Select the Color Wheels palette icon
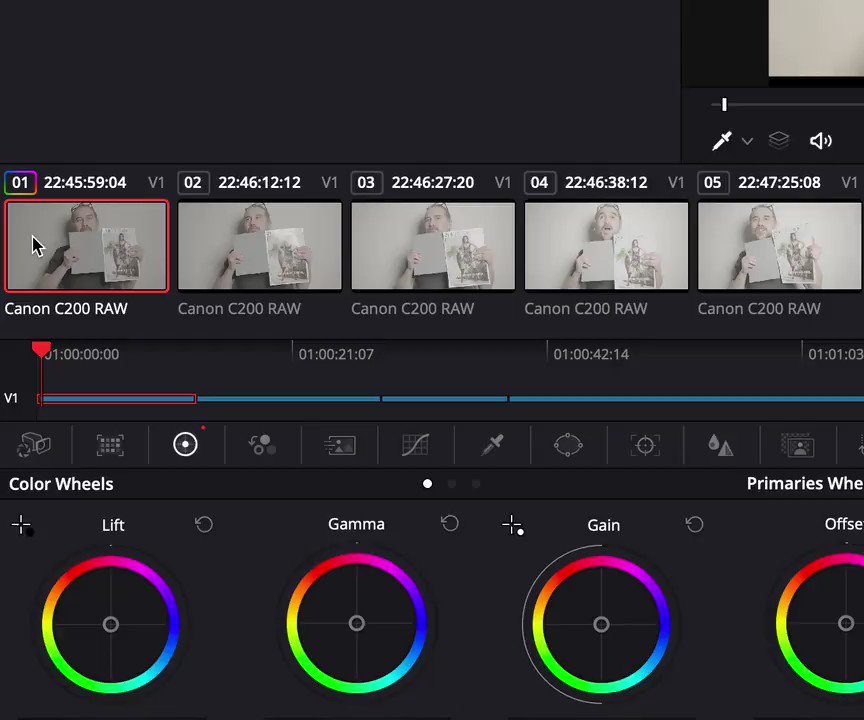864x720 pixels. pyautogui.click(x=185, y=444)
